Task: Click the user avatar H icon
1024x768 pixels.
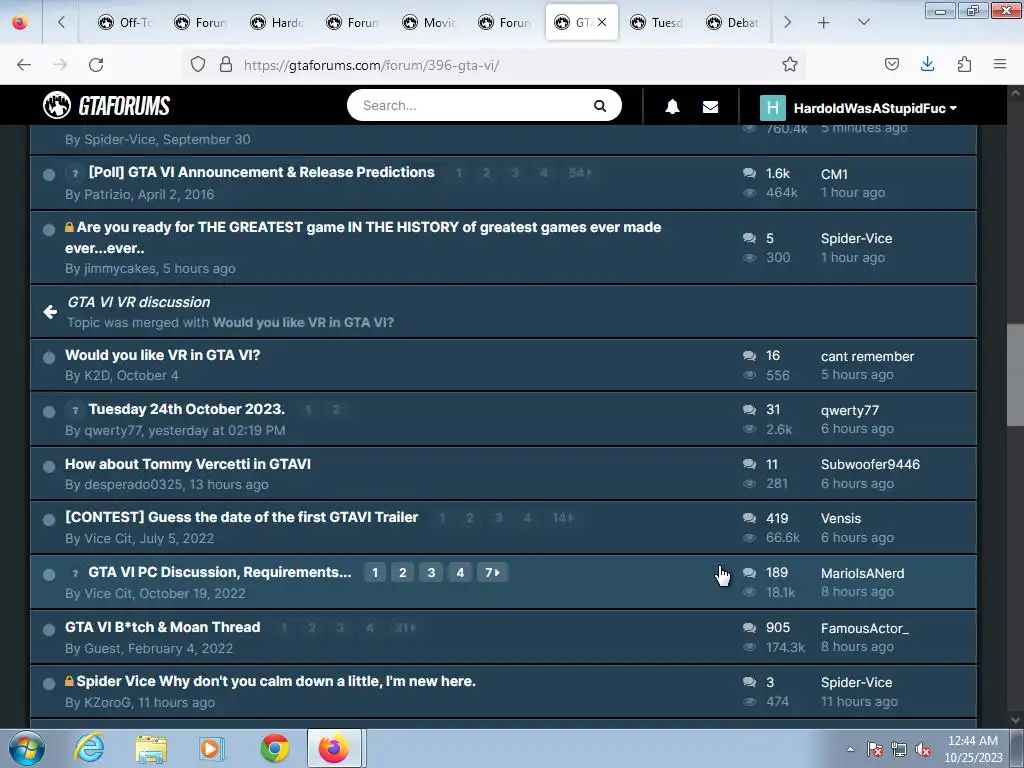Action: click(x=773, y=108)
